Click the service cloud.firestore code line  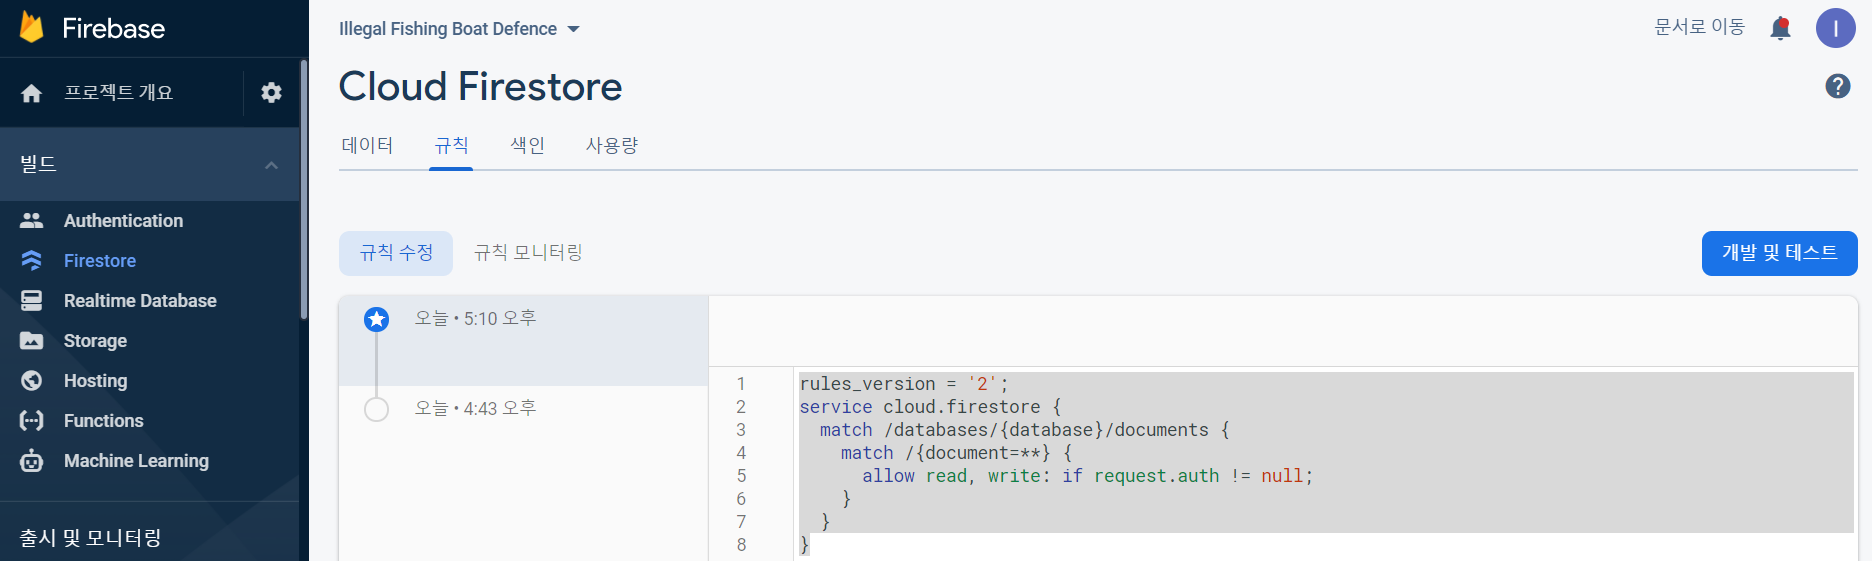tap(930, 407)
